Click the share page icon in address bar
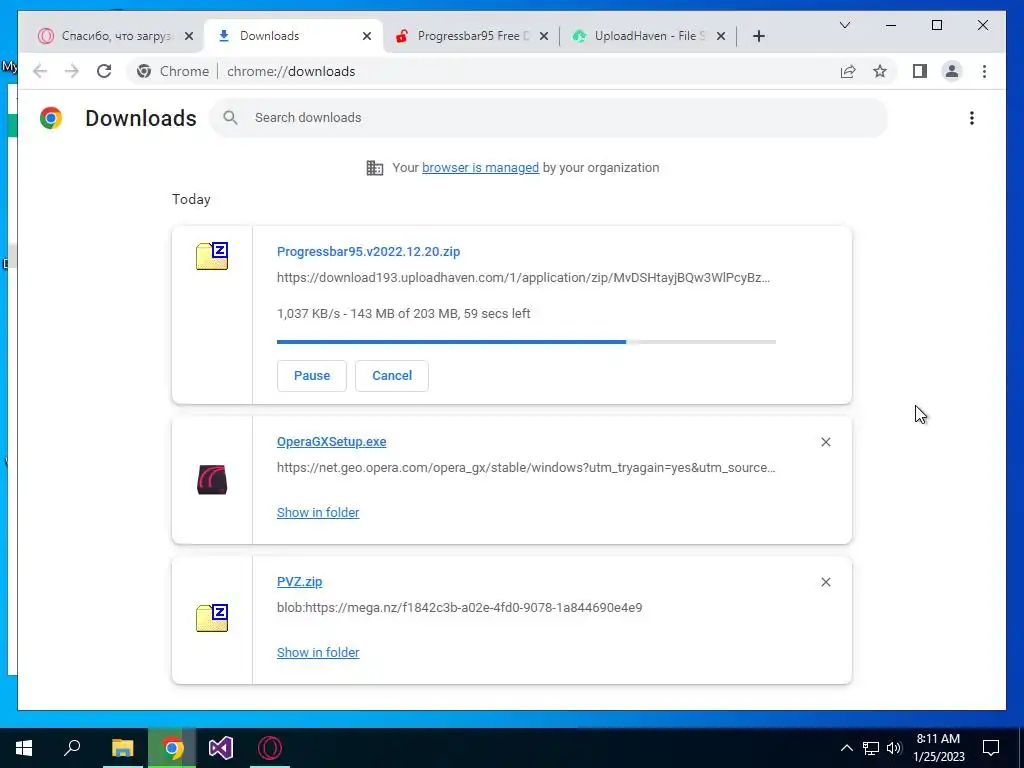 [x=848, y=71]
